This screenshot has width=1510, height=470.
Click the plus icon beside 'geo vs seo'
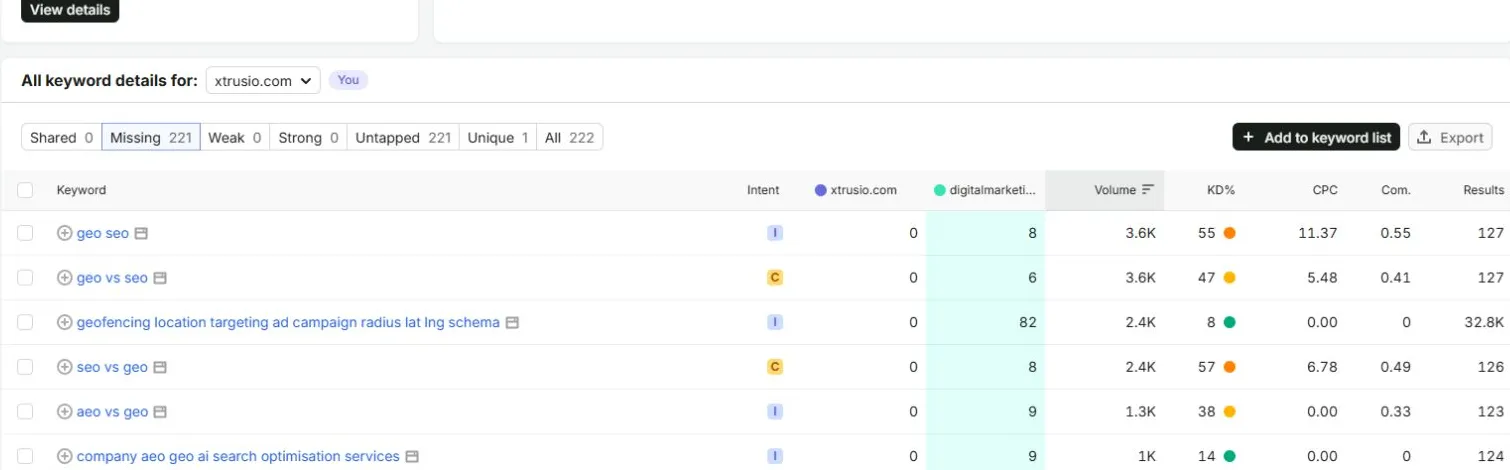(64, 278)
